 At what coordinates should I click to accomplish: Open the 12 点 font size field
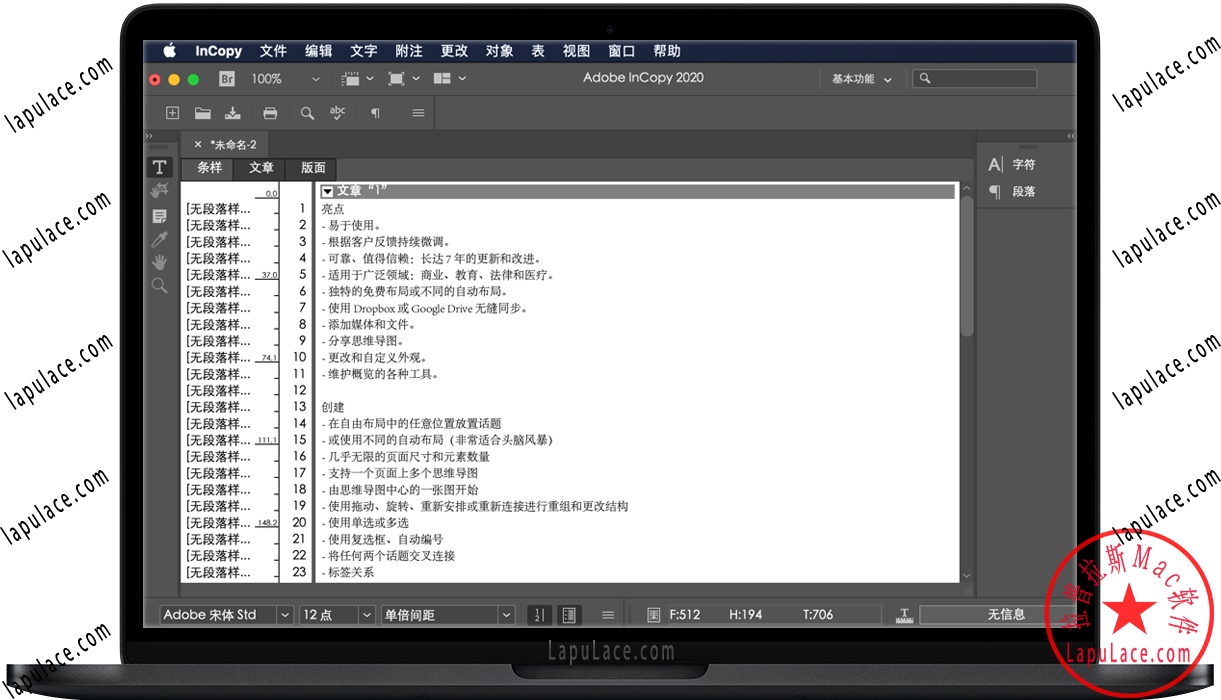[330, 614]
